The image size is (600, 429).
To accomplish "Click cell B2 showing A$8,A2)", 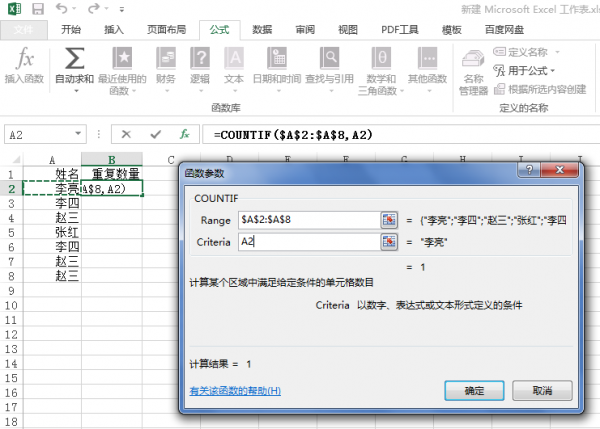I will point(112,189).
